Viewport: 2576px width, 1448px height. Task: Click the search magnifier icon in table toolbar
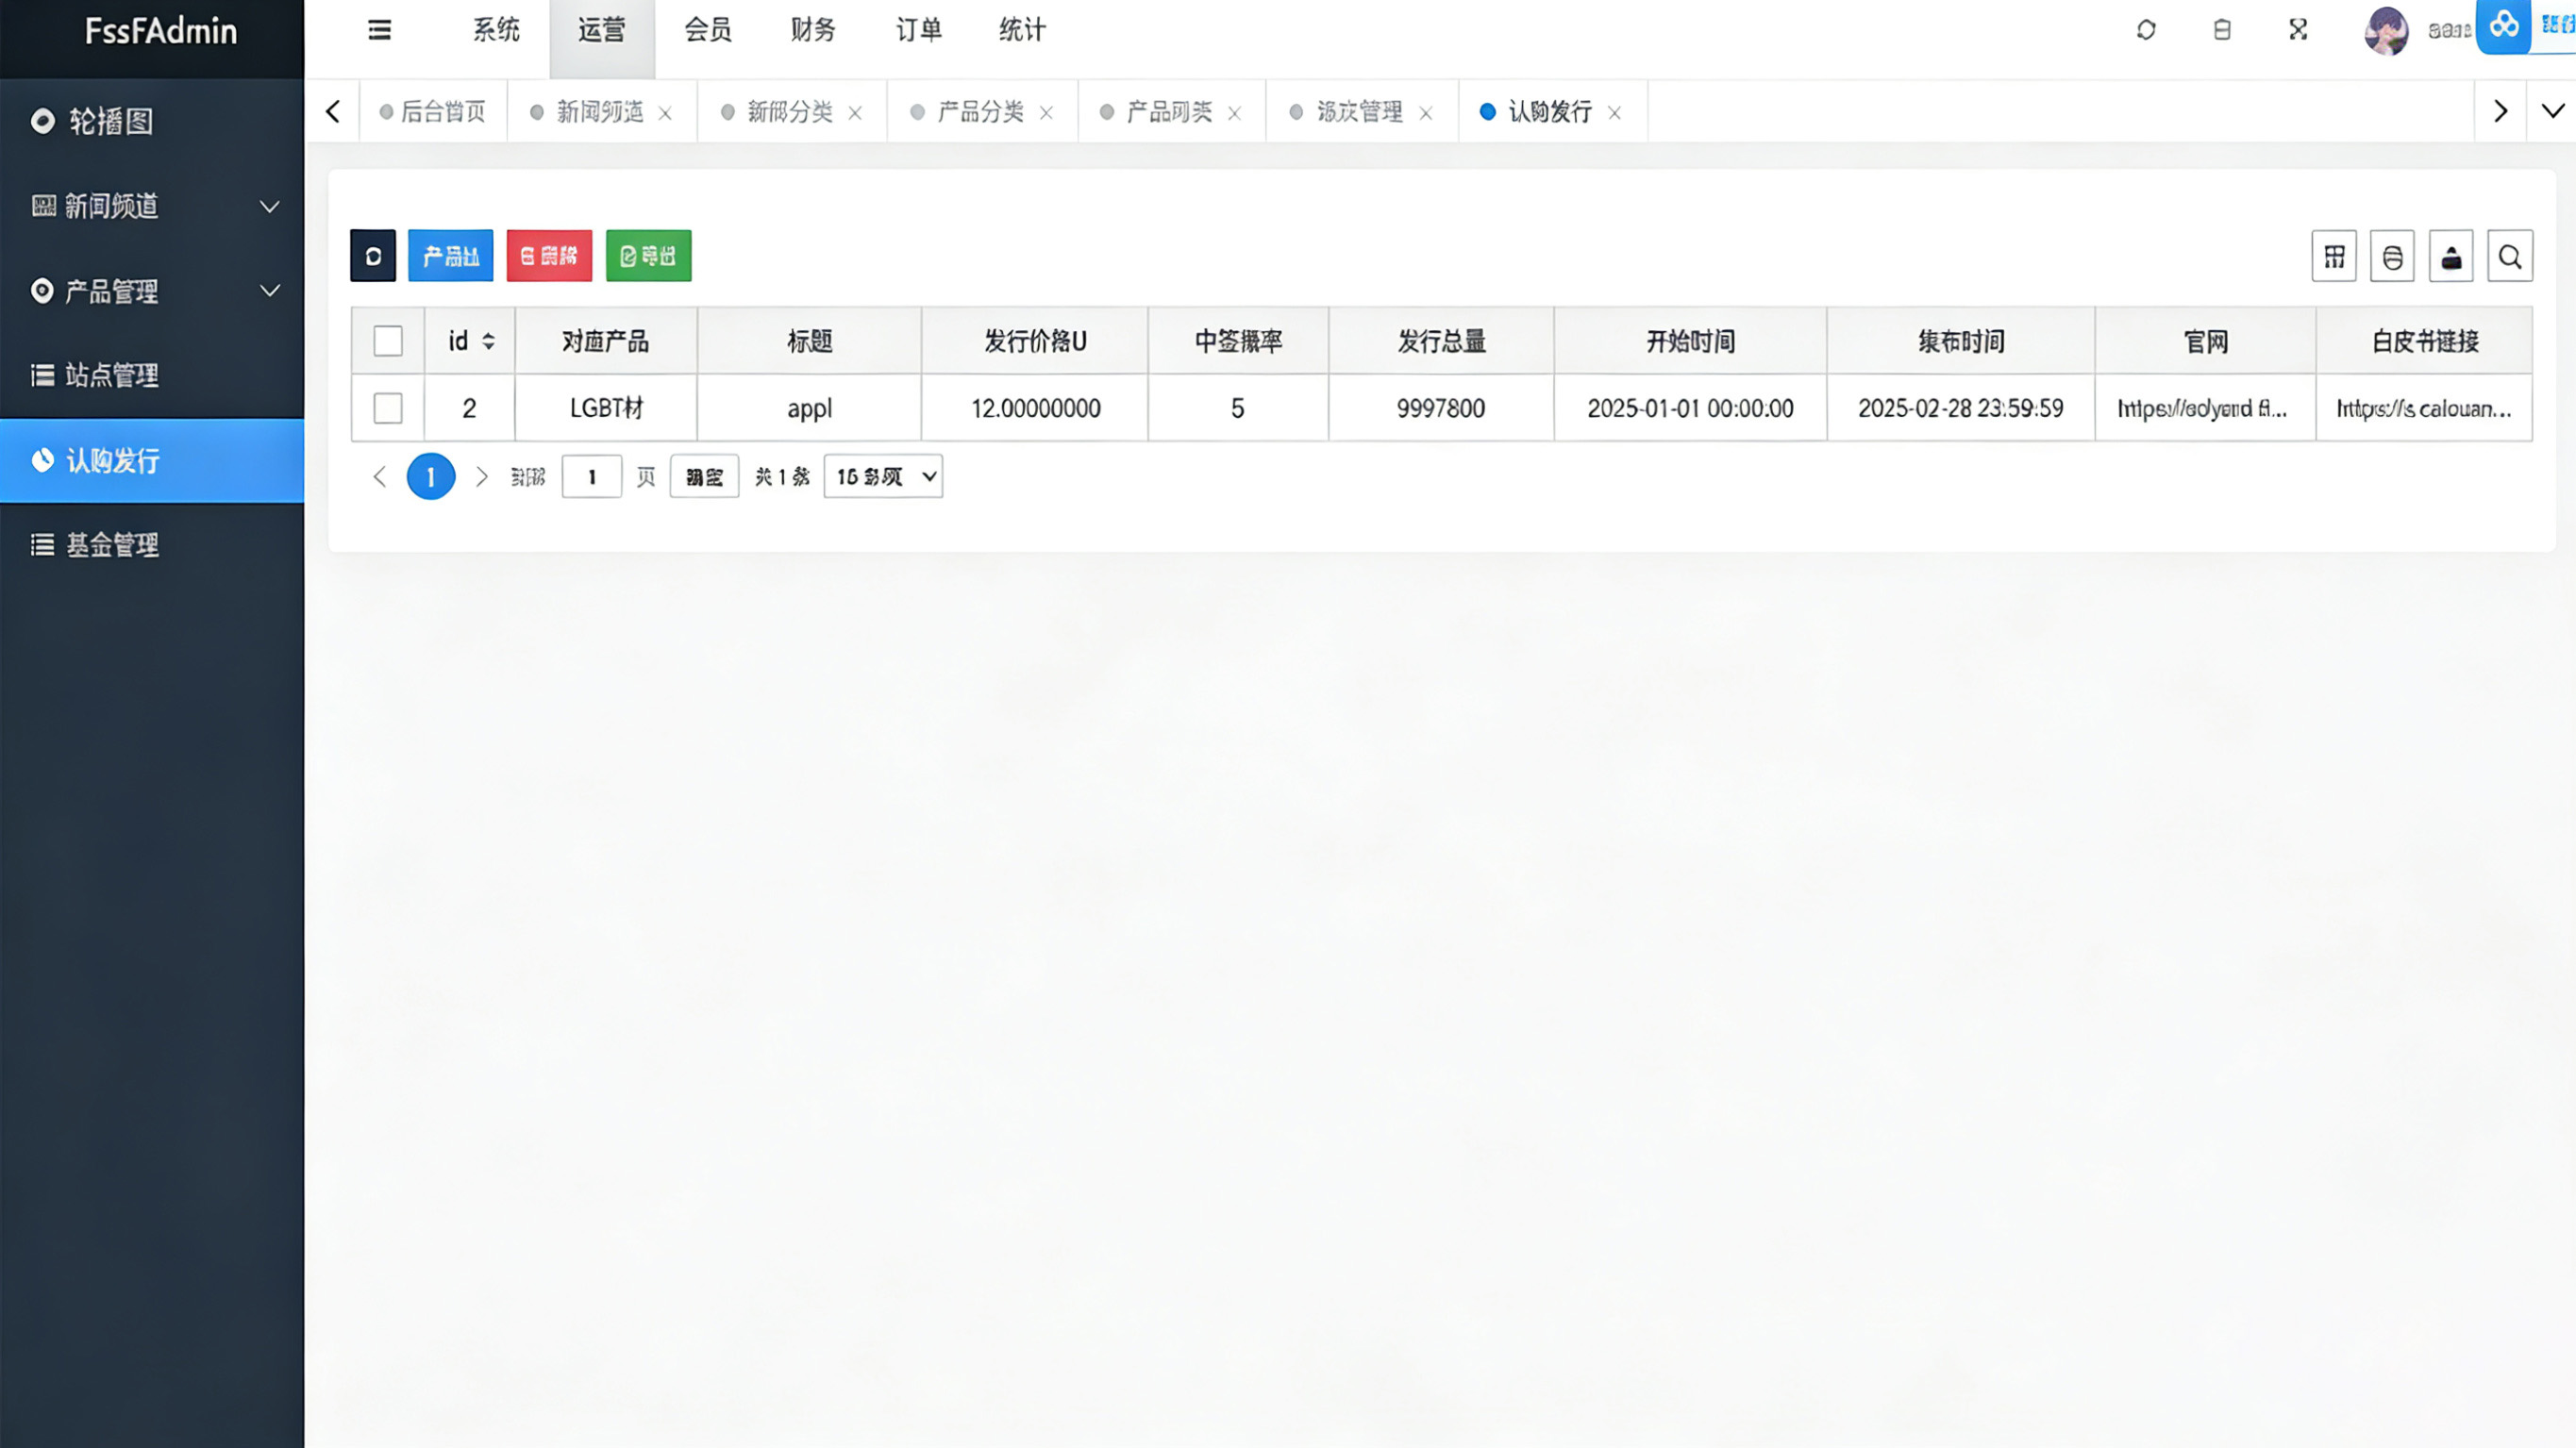2509,257
